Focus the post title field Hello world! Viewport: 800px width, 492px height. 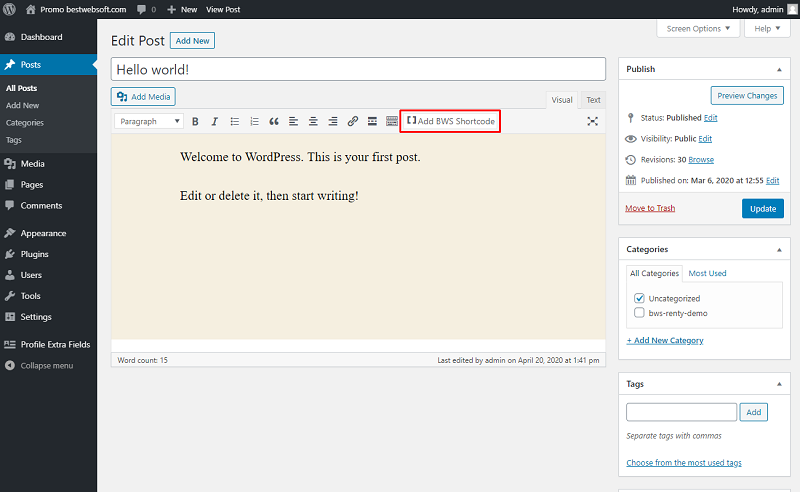click(x=358, y=69)
